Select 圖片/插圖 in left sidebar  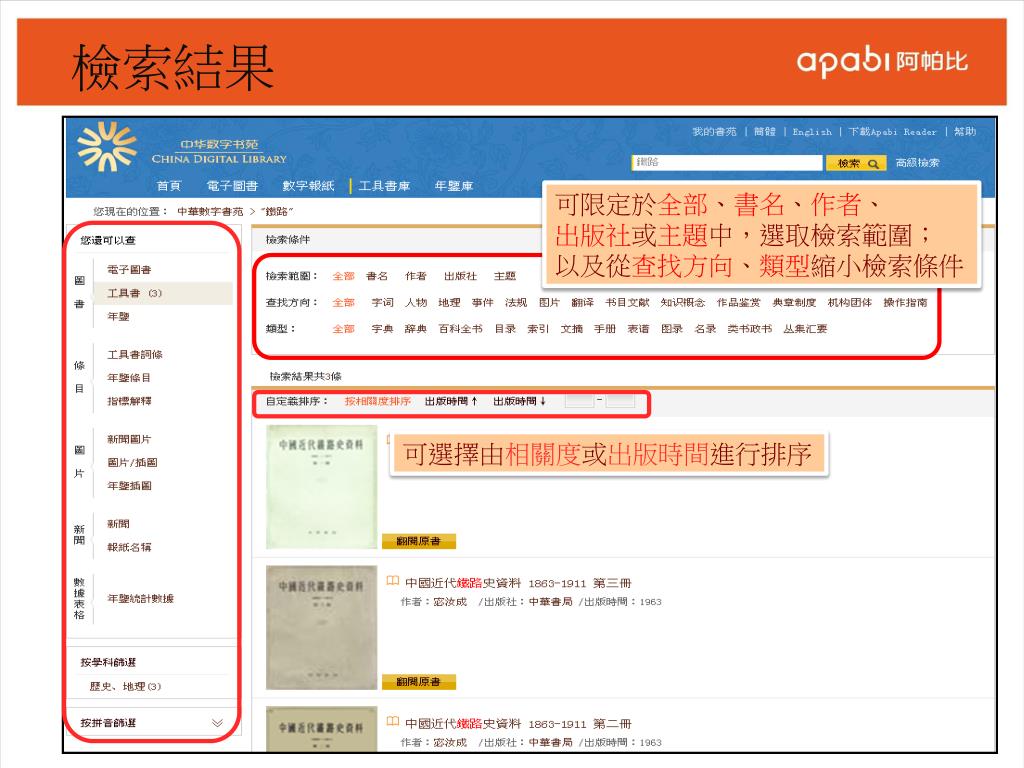coord(132,462)
